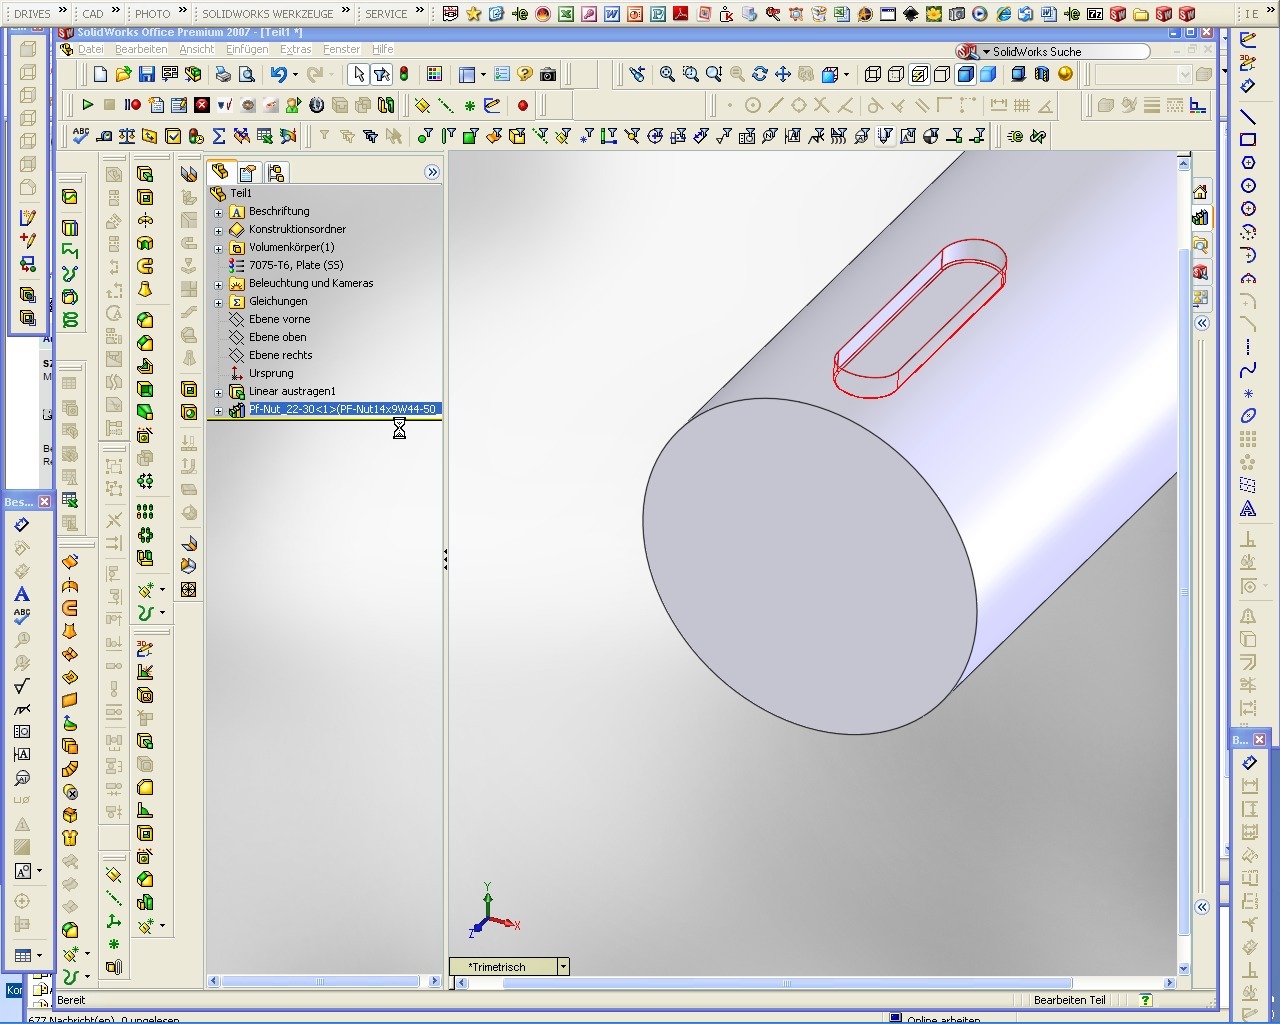Image resolution: width=1280 pixels, height=1024 pixels.
Task: Toggle Wireframe display mode
Action: click(x=873, y=75)
